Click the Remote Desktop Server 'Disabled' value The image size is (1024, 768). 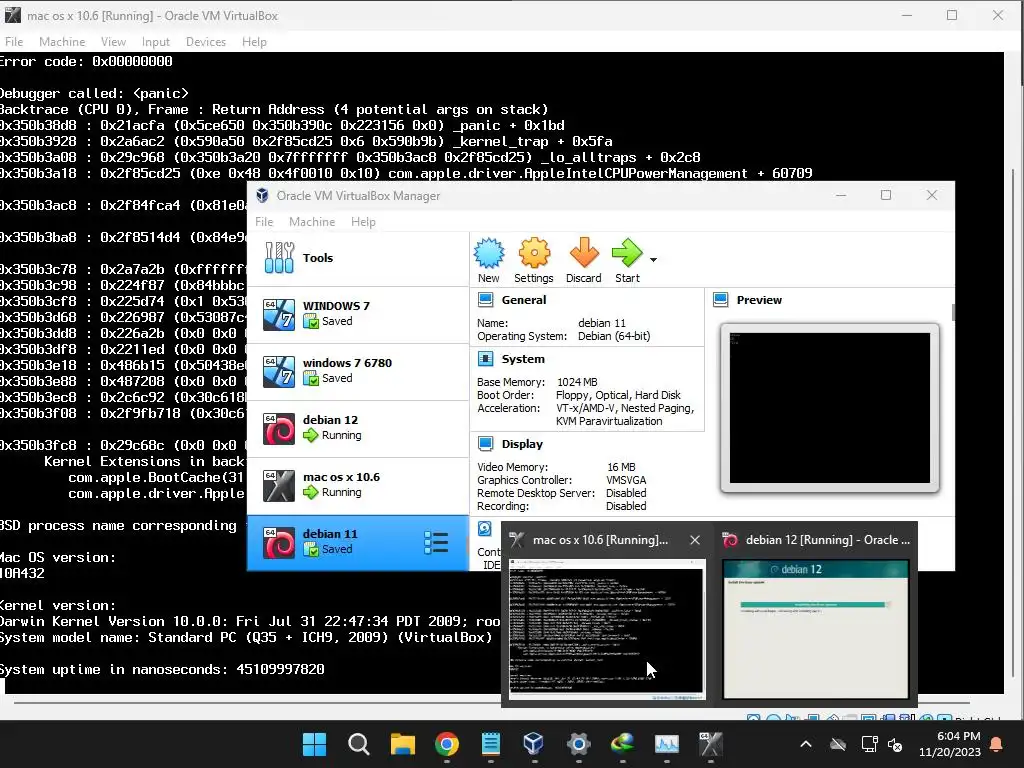(x=626, y=493)
